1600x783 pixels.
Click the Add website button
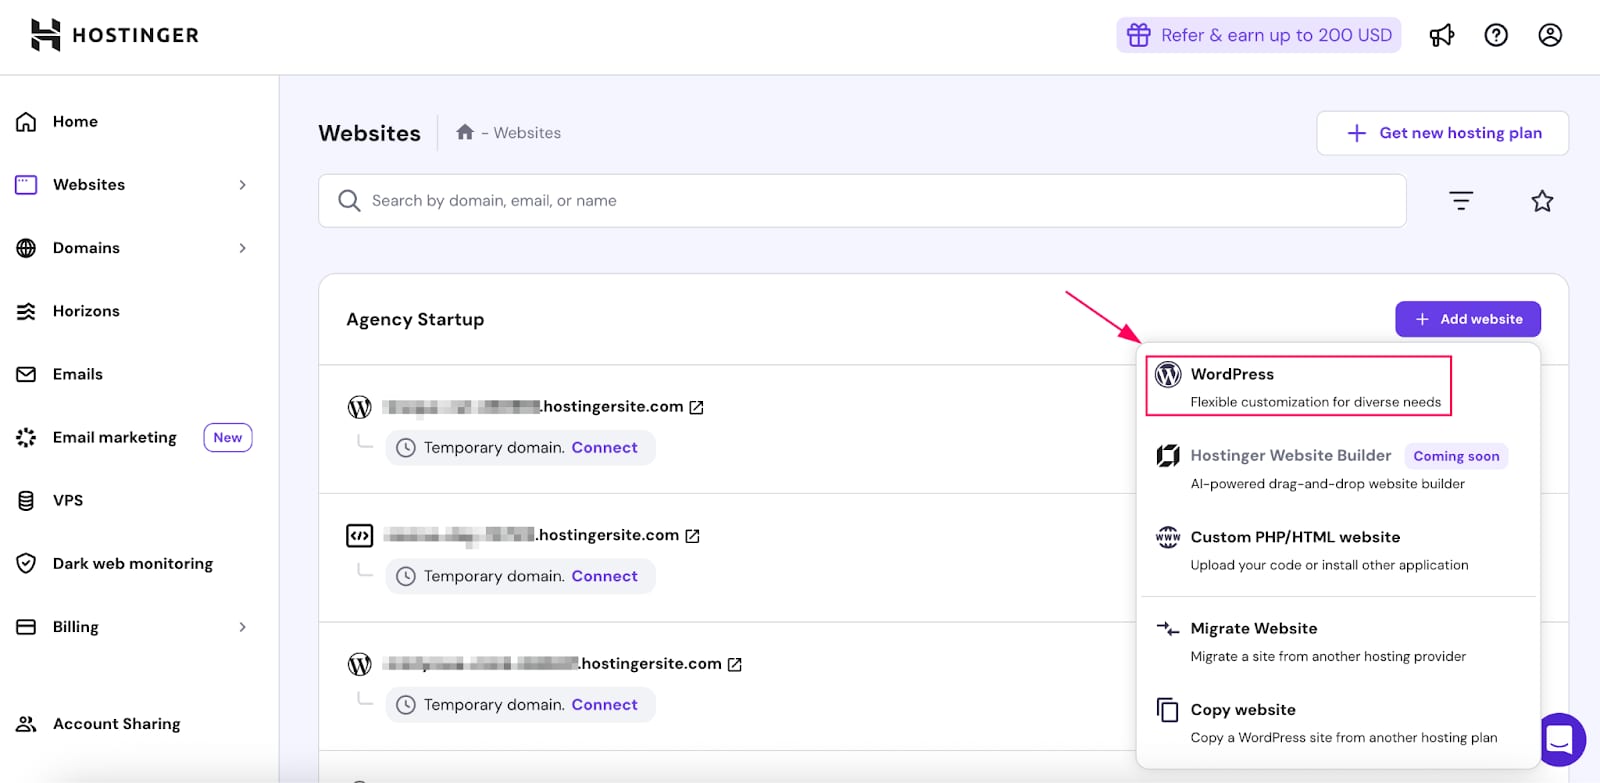pyautogui.click(x=1467, y=319)
